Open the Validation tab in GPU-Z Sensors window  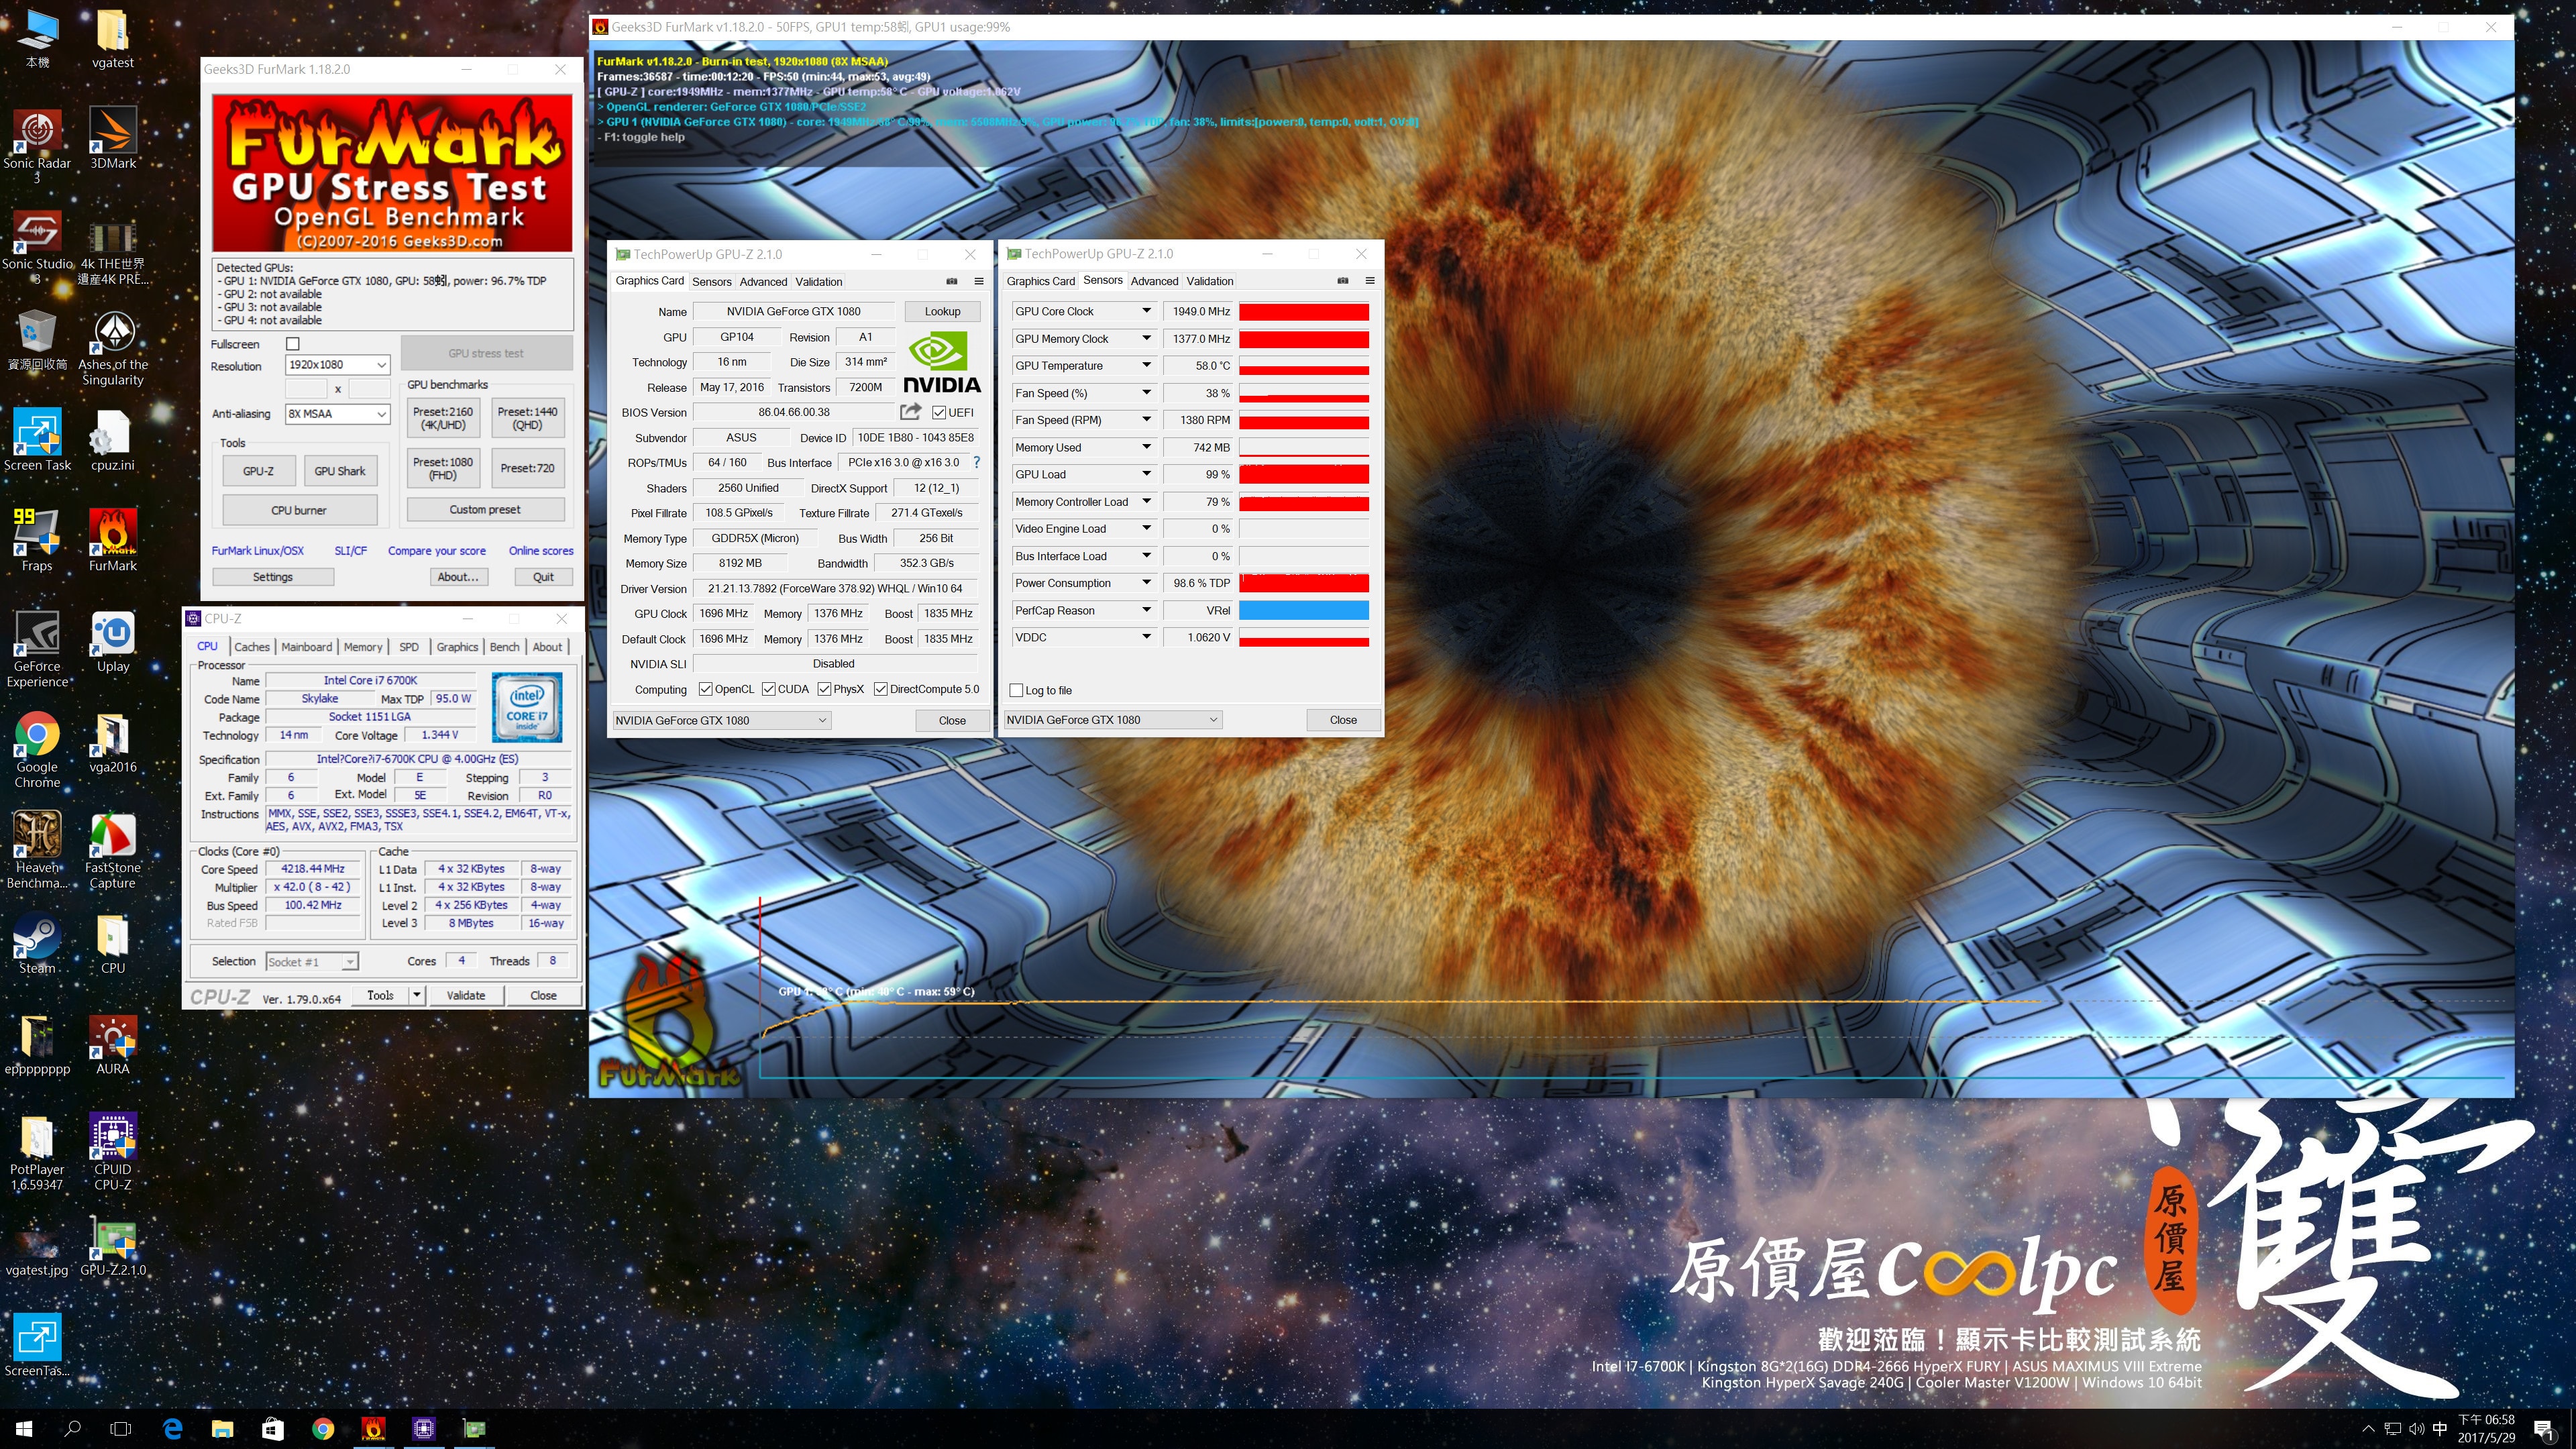coord(1210,281)
